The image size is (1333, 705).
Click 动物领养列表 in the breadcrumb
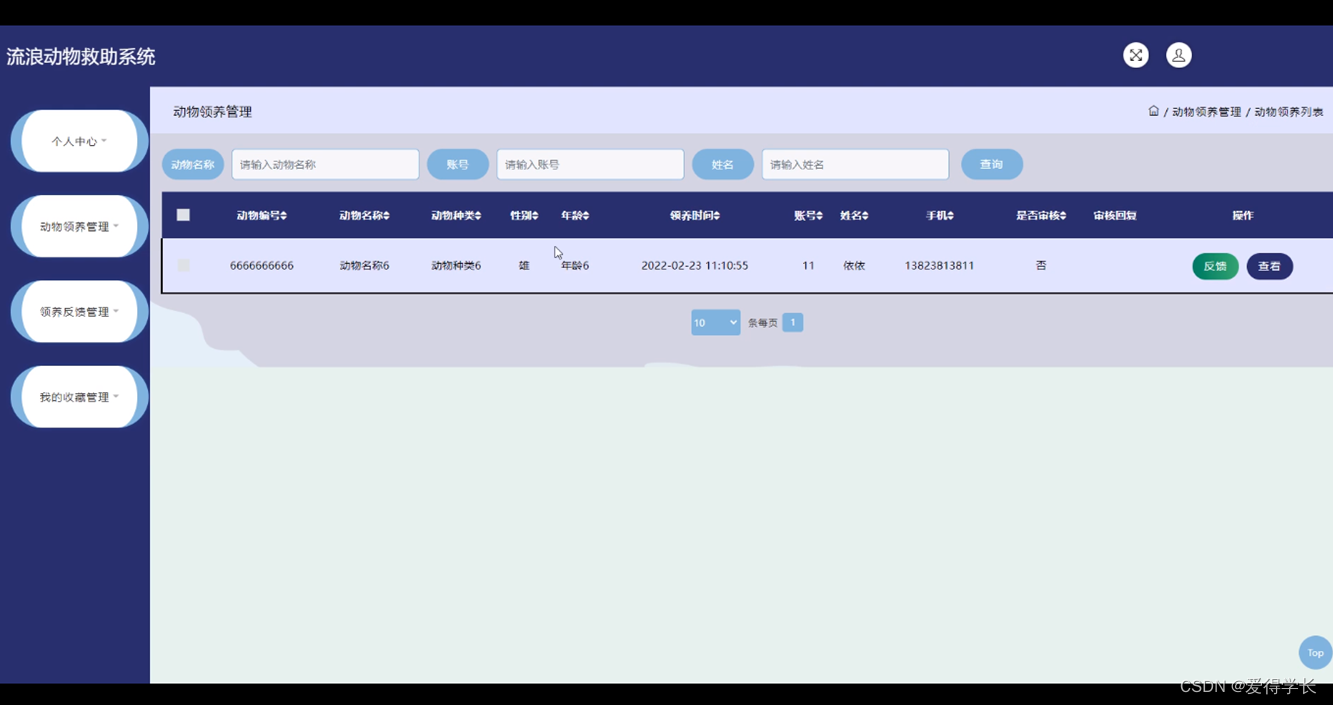1289,112
